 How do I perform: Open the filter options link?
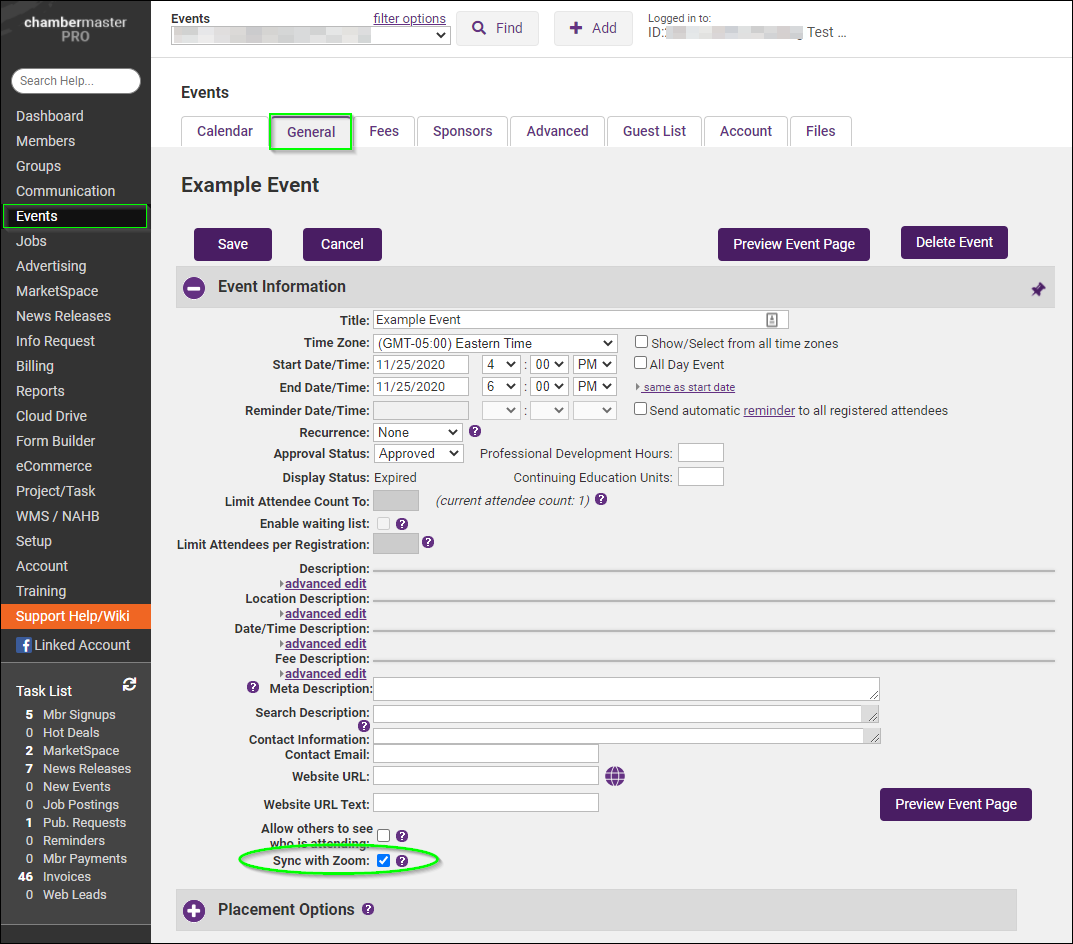409,19
